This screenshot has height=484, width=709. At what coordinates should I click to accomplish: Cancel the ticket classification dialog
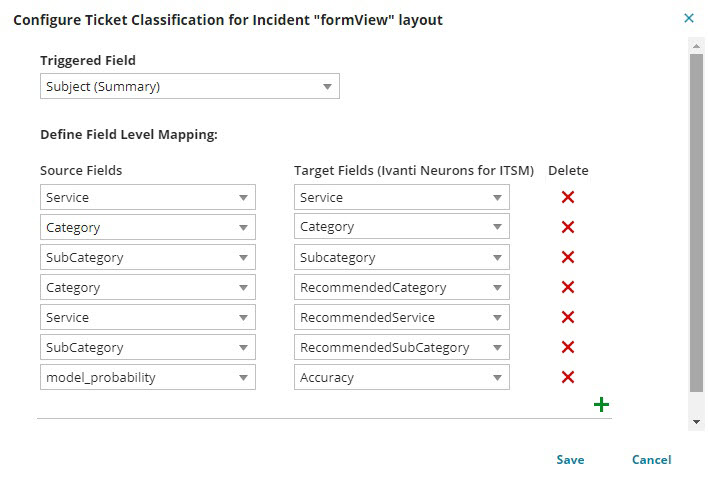(651, 460)
